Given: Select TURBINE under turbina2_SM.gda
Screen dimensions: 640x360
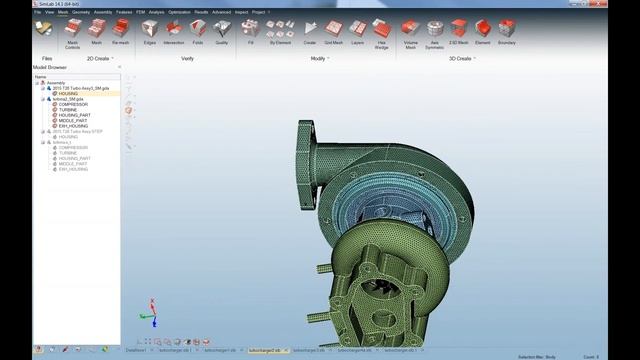Looking at the screenshot, I should click(x=68, y=110).
